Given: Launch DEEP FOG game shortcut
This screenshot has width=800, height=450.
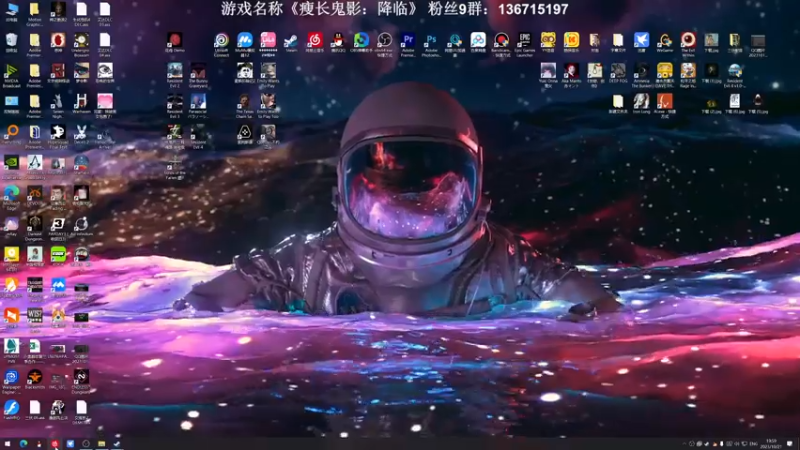Looking at the screenshot, I should click(618, 73).
